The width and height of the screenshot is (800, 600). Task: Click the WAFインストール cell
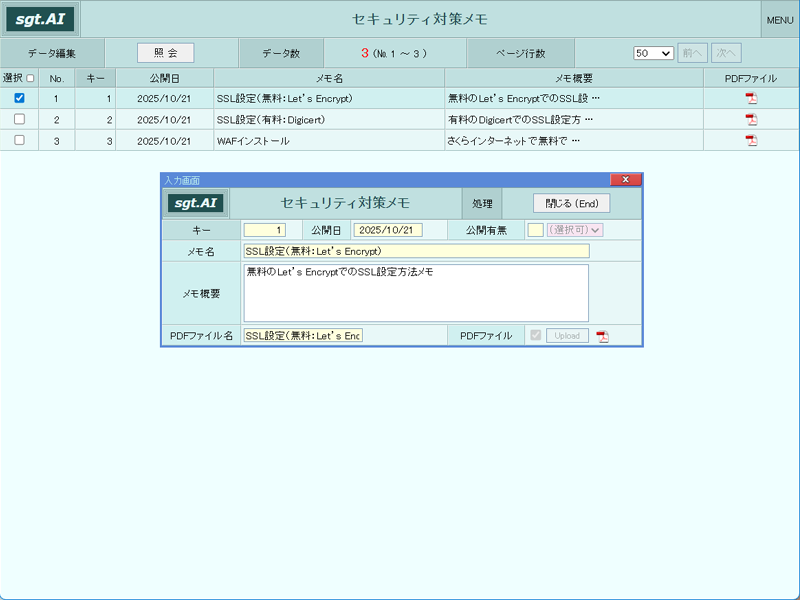(329, 141)
